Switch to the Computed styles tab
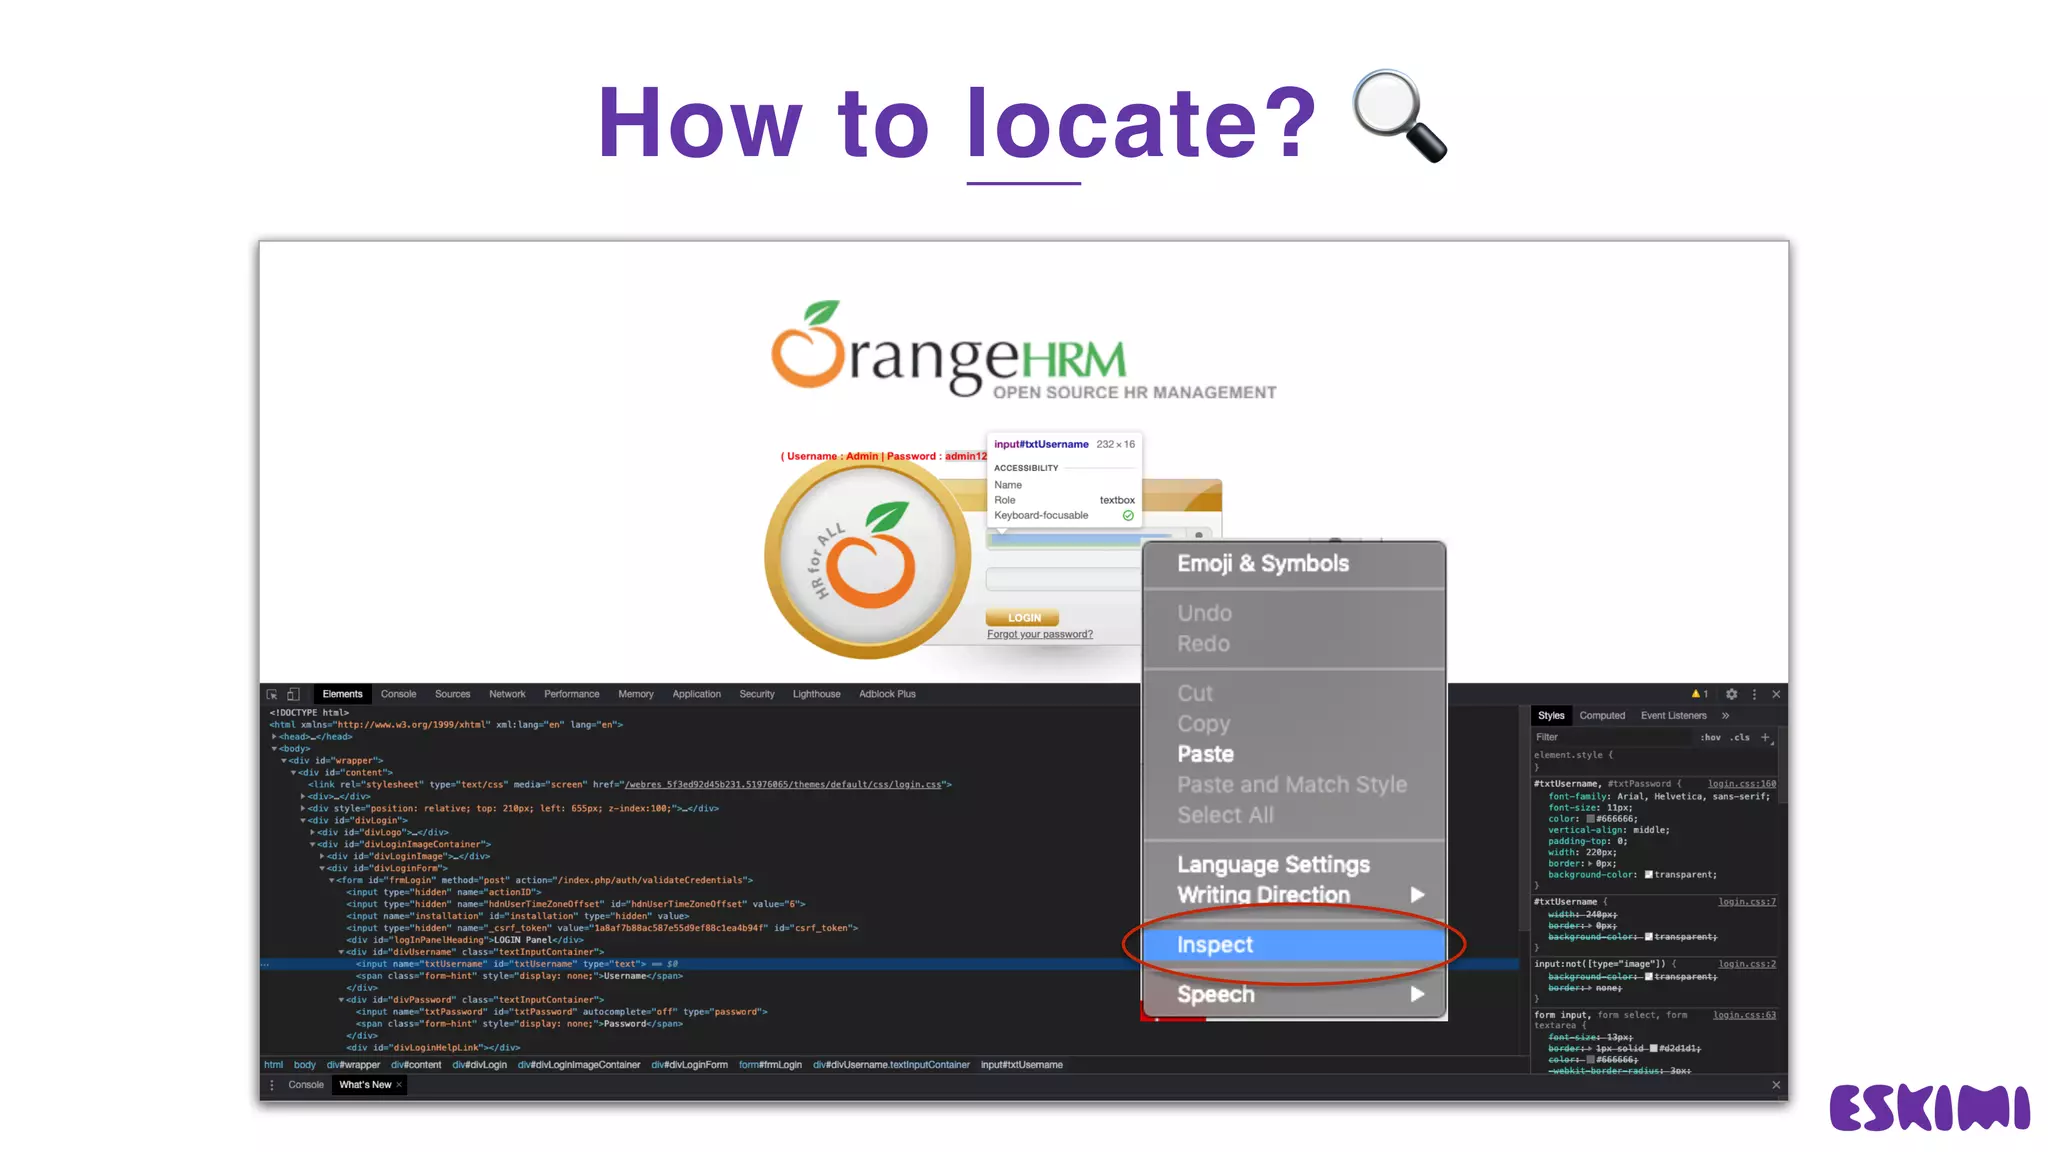This screenshot has height=1152, width=2048. pyautogui.click(x=1602, y=716)
